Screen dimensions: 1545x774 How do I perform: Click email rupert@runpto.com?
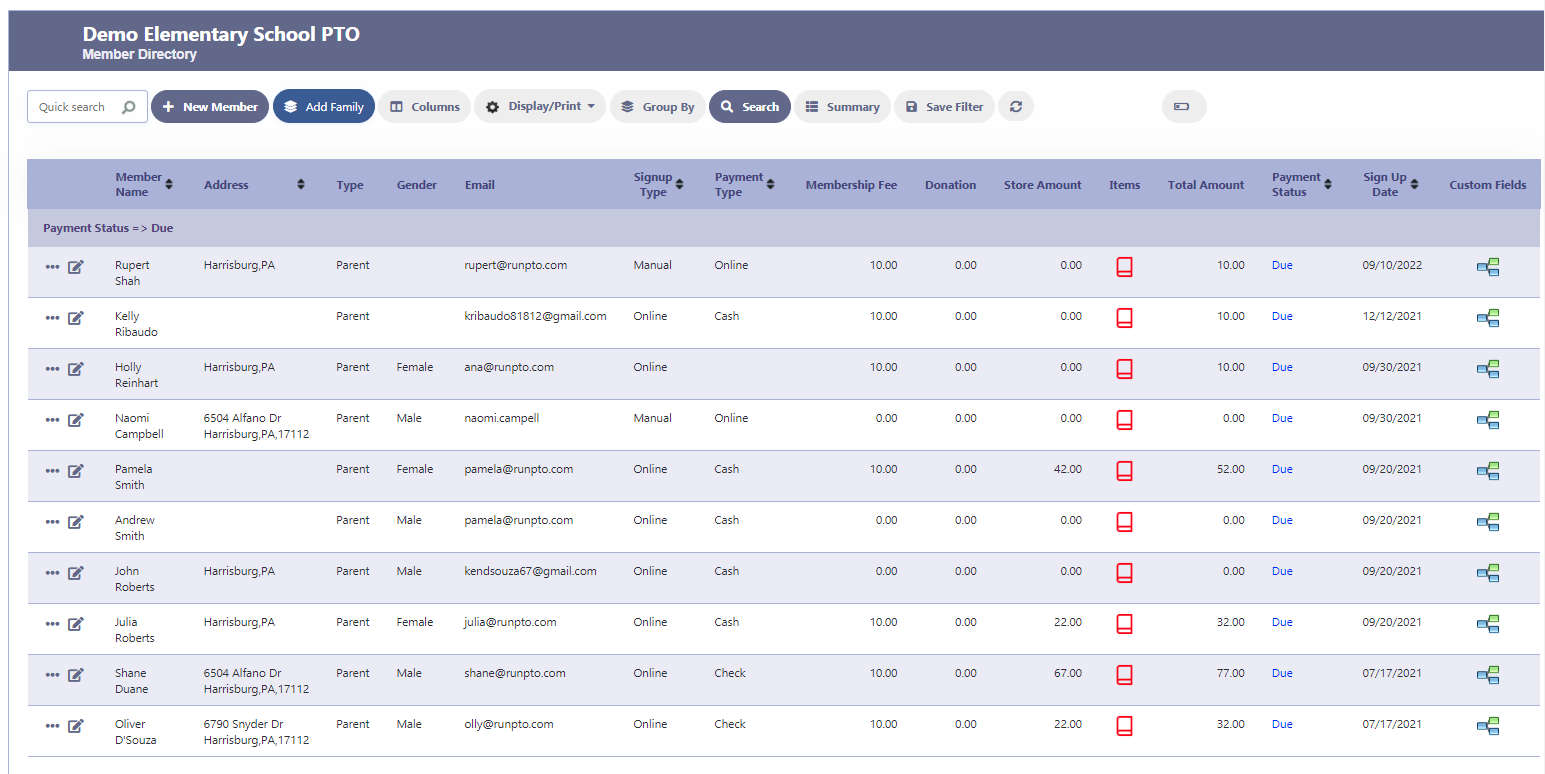(x=516, y=266)
